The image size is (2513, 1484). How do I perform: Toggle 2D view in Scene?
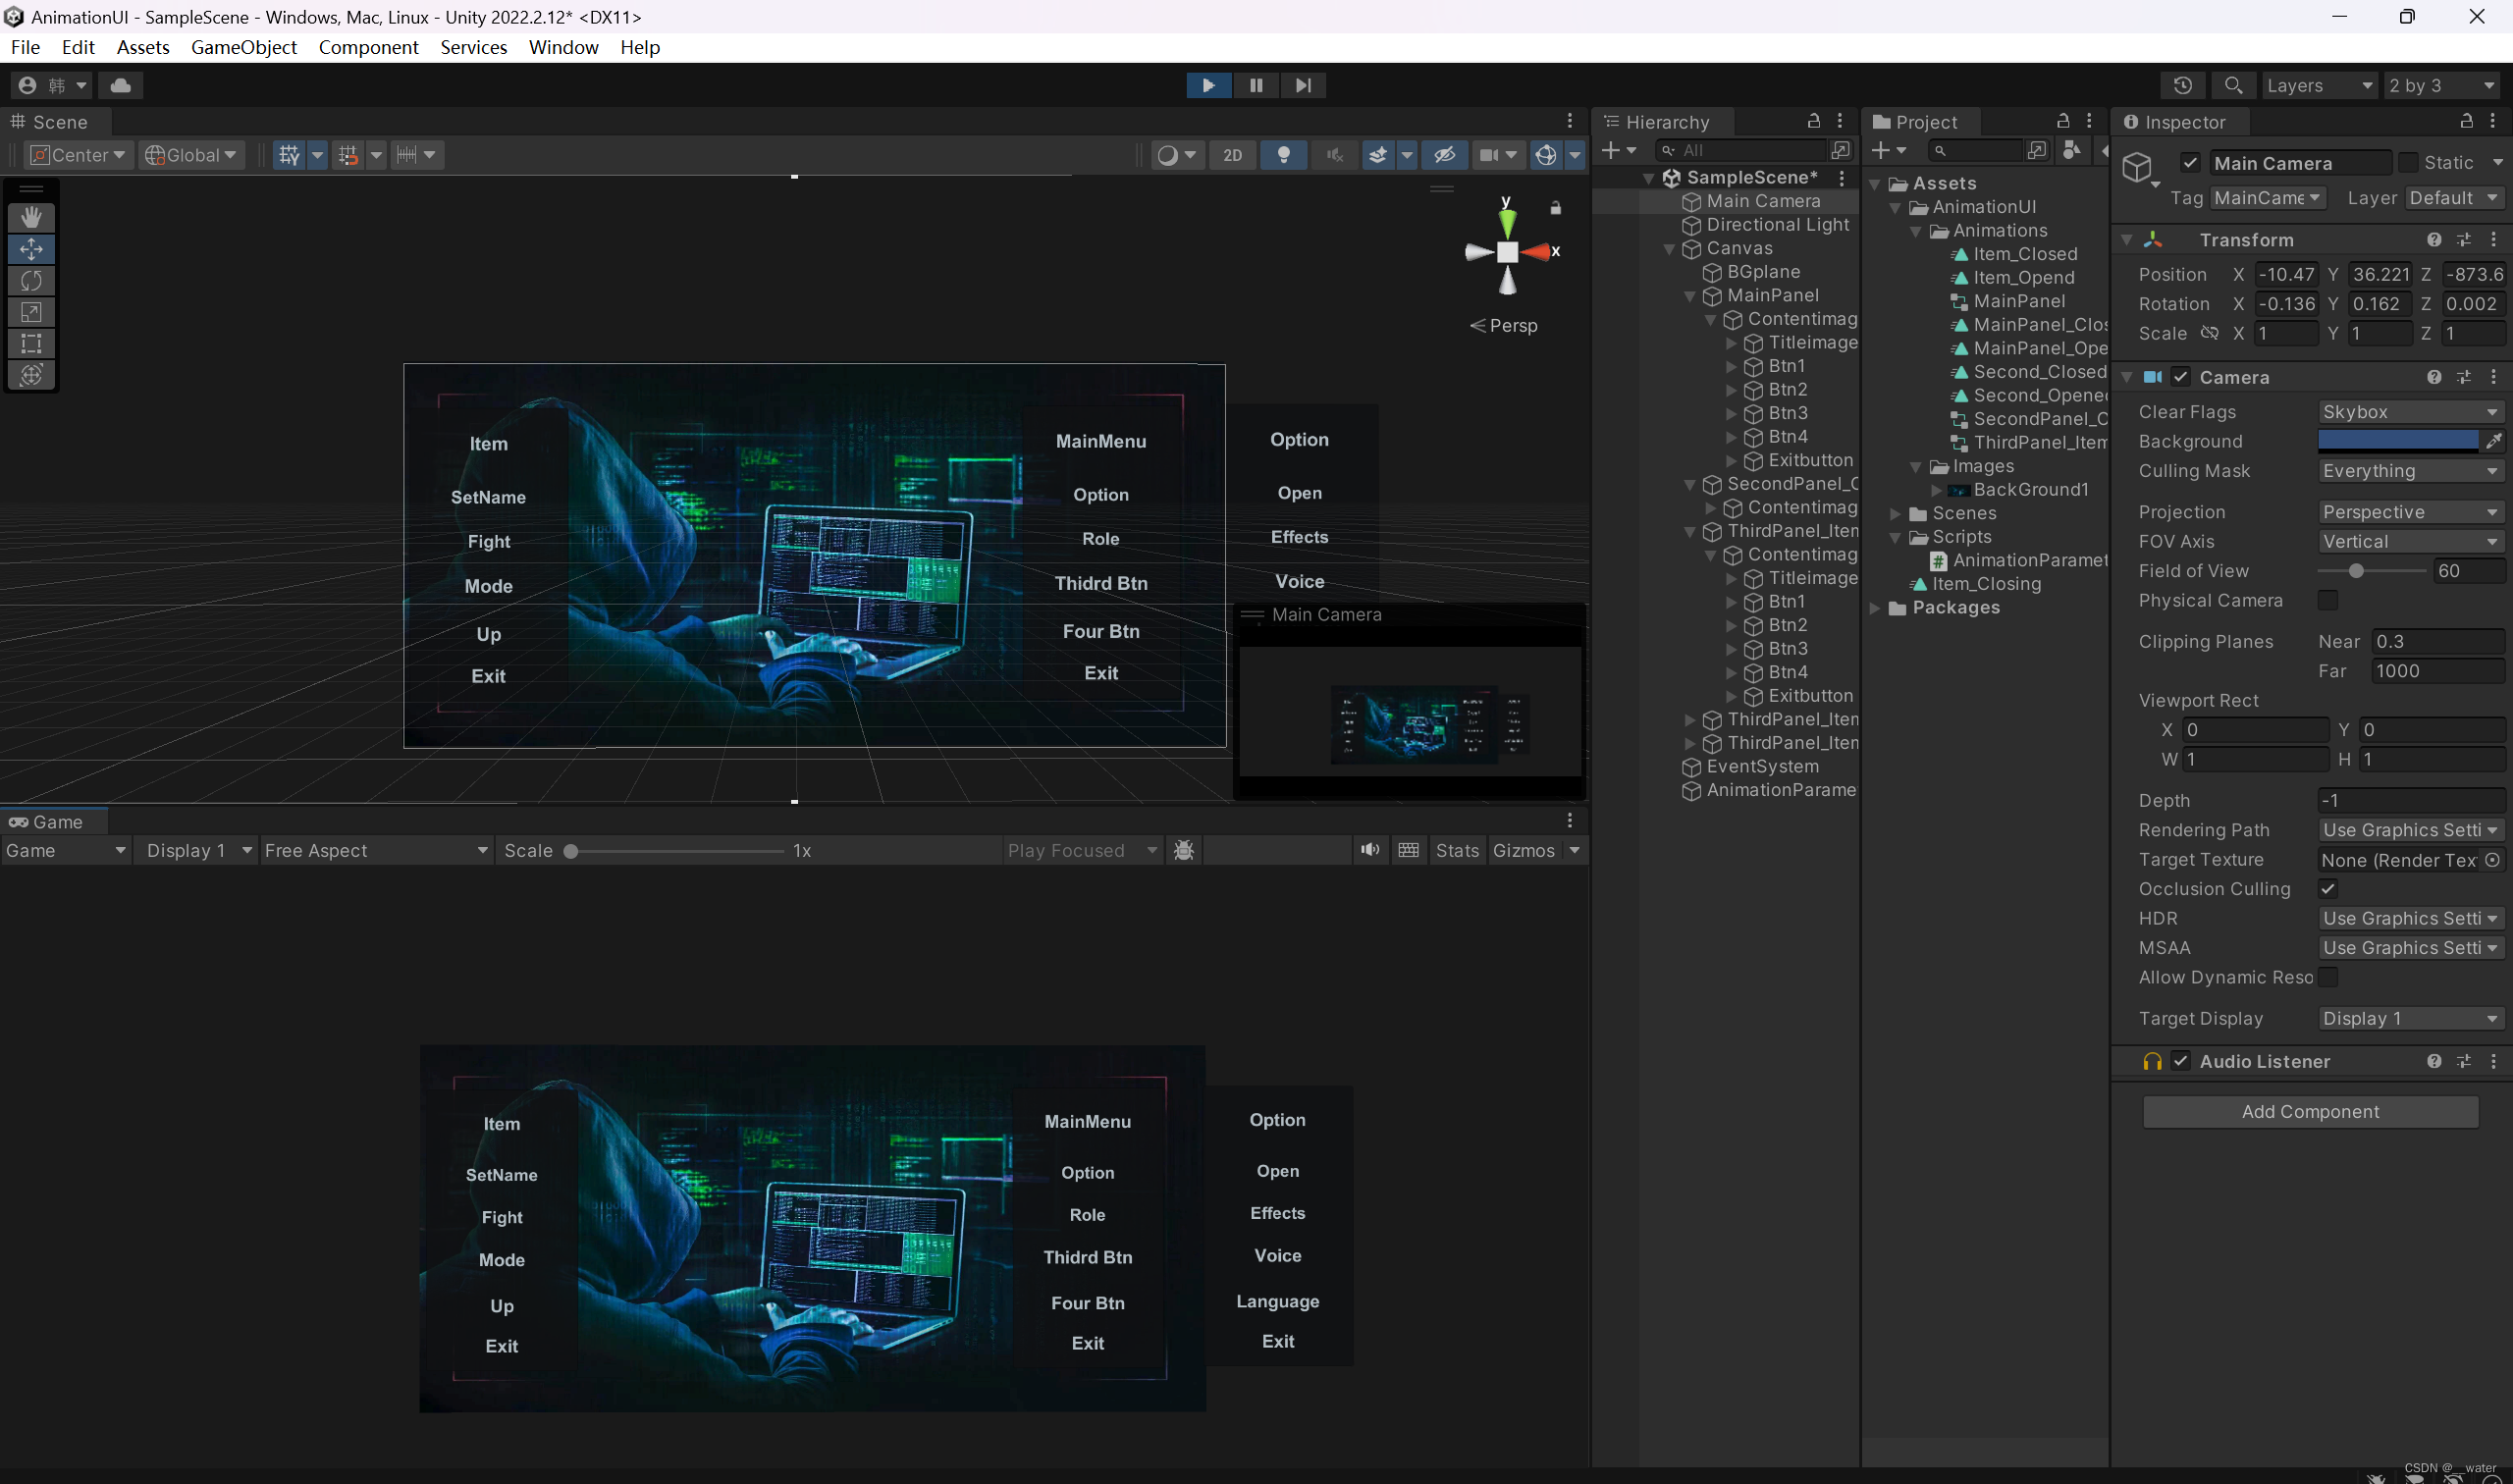(x=1232, y=155)
